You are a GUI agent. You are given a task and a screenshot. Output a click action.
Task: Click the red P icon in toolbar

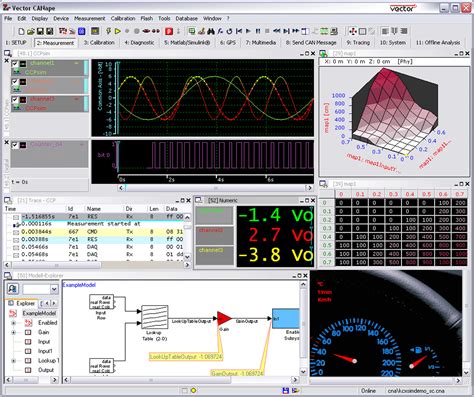[169, 31]
